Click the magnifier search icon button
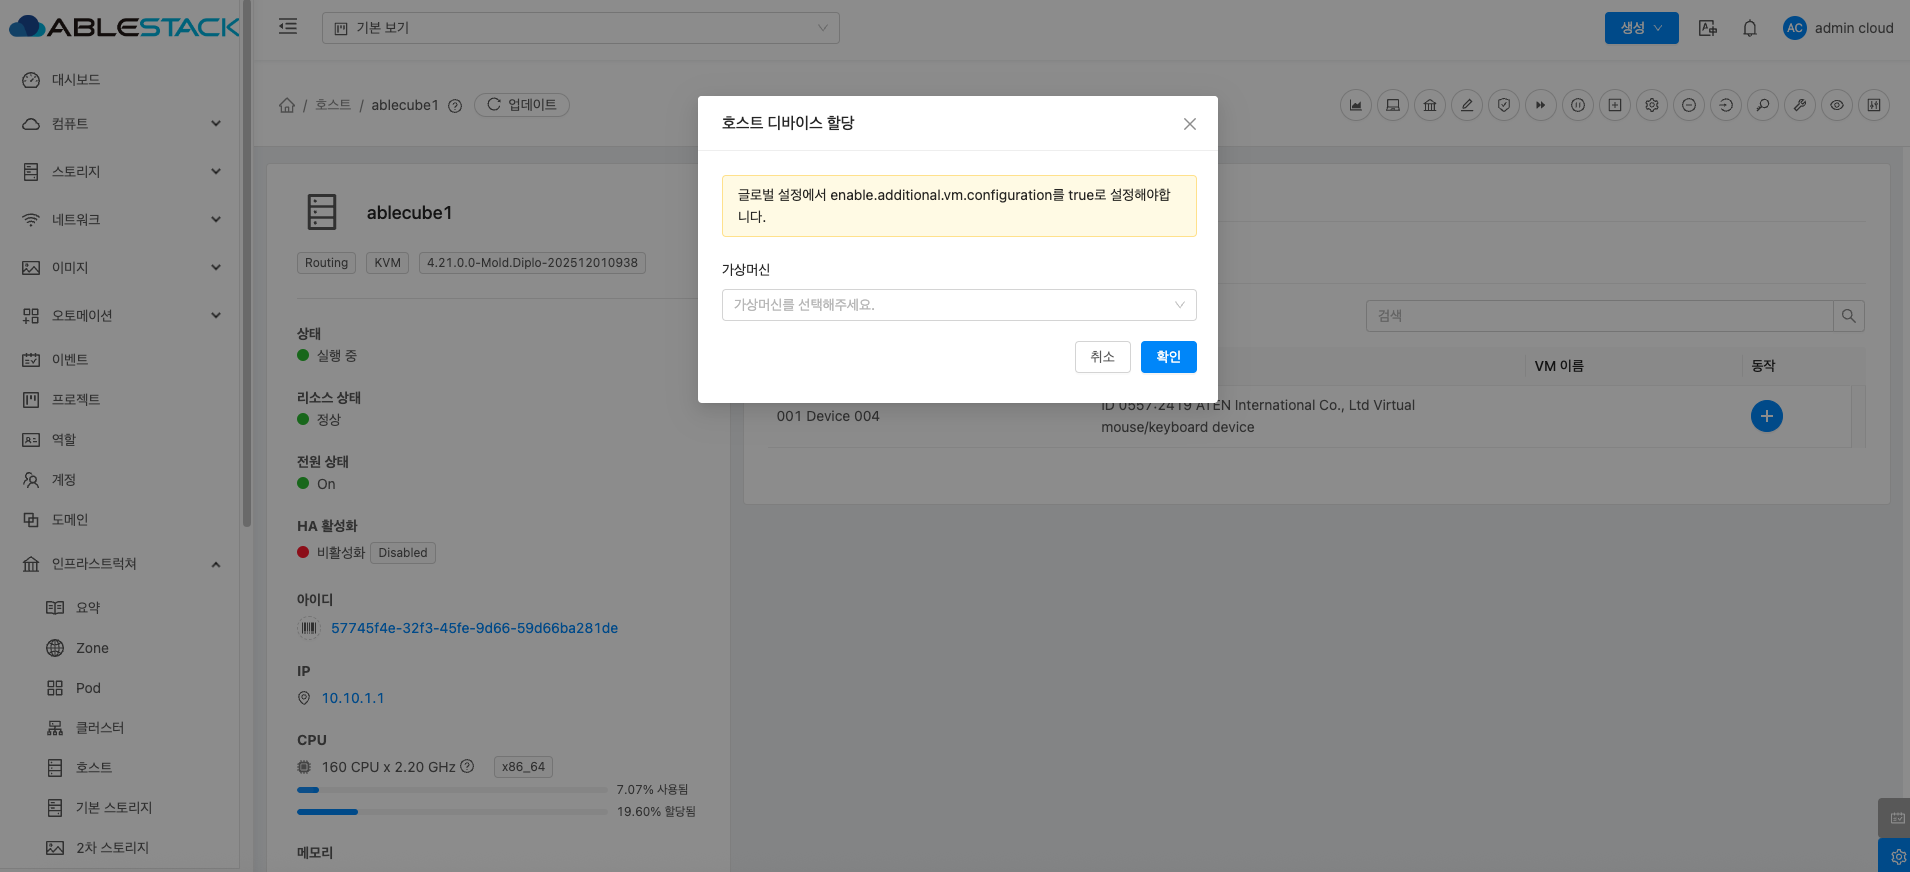The height and width of the screenshot is (872, 1910). [x=1848, y=316]
